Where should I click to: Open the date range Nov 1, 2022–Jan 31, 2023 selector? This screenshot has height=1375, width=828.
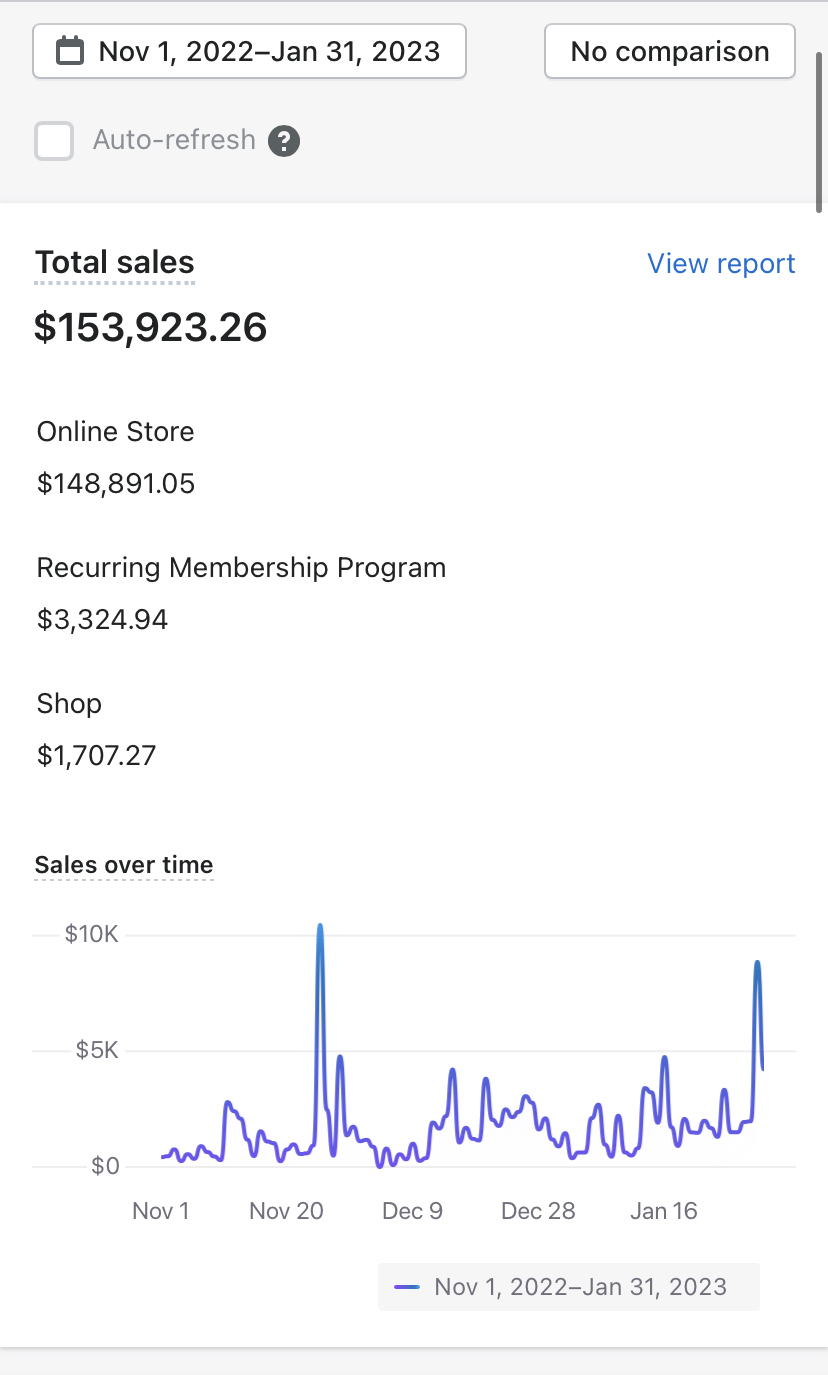(x=250, y=51)
